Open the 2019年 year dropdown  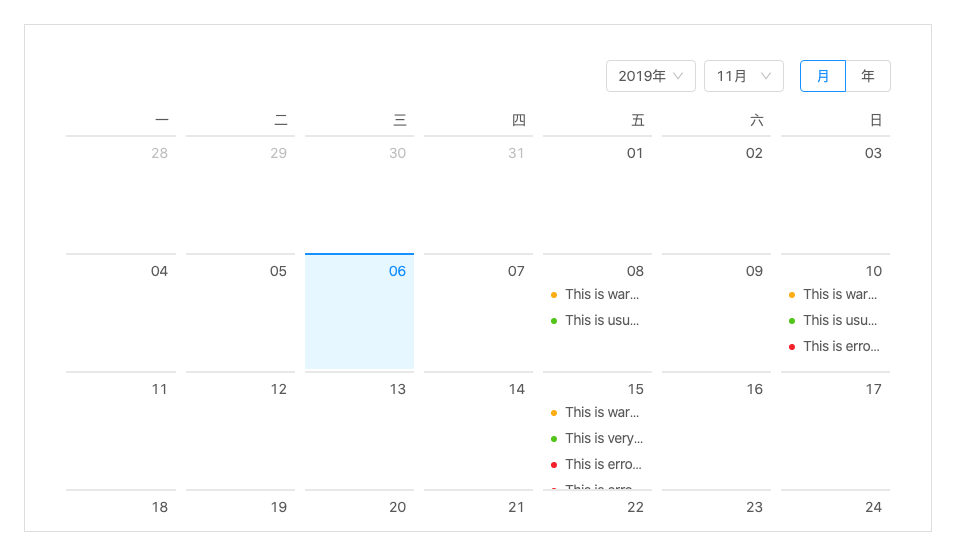point(650,76)
